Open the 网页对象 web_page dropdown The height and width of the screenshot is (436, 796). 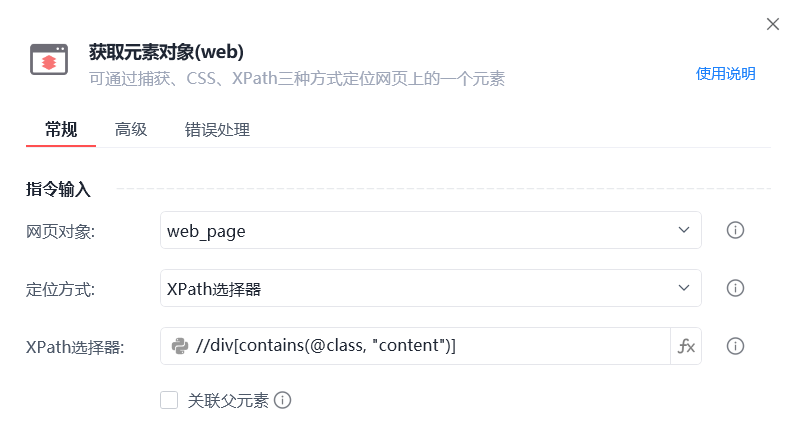(x=430, y=230)
